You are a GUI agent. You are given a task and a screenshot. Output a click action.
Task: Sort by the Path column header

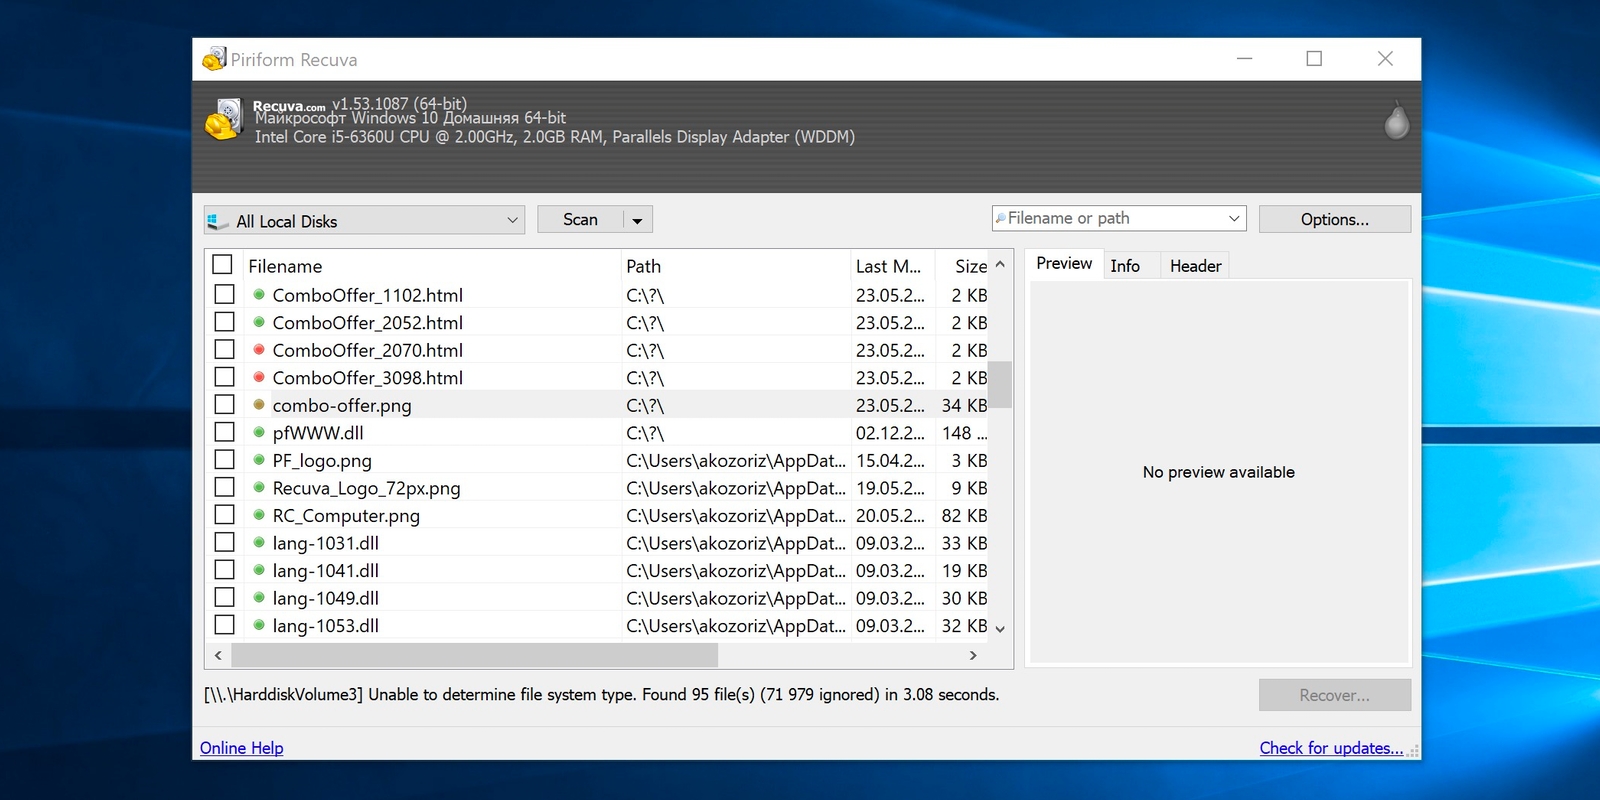pyautogui.click(x=735, y=266)
